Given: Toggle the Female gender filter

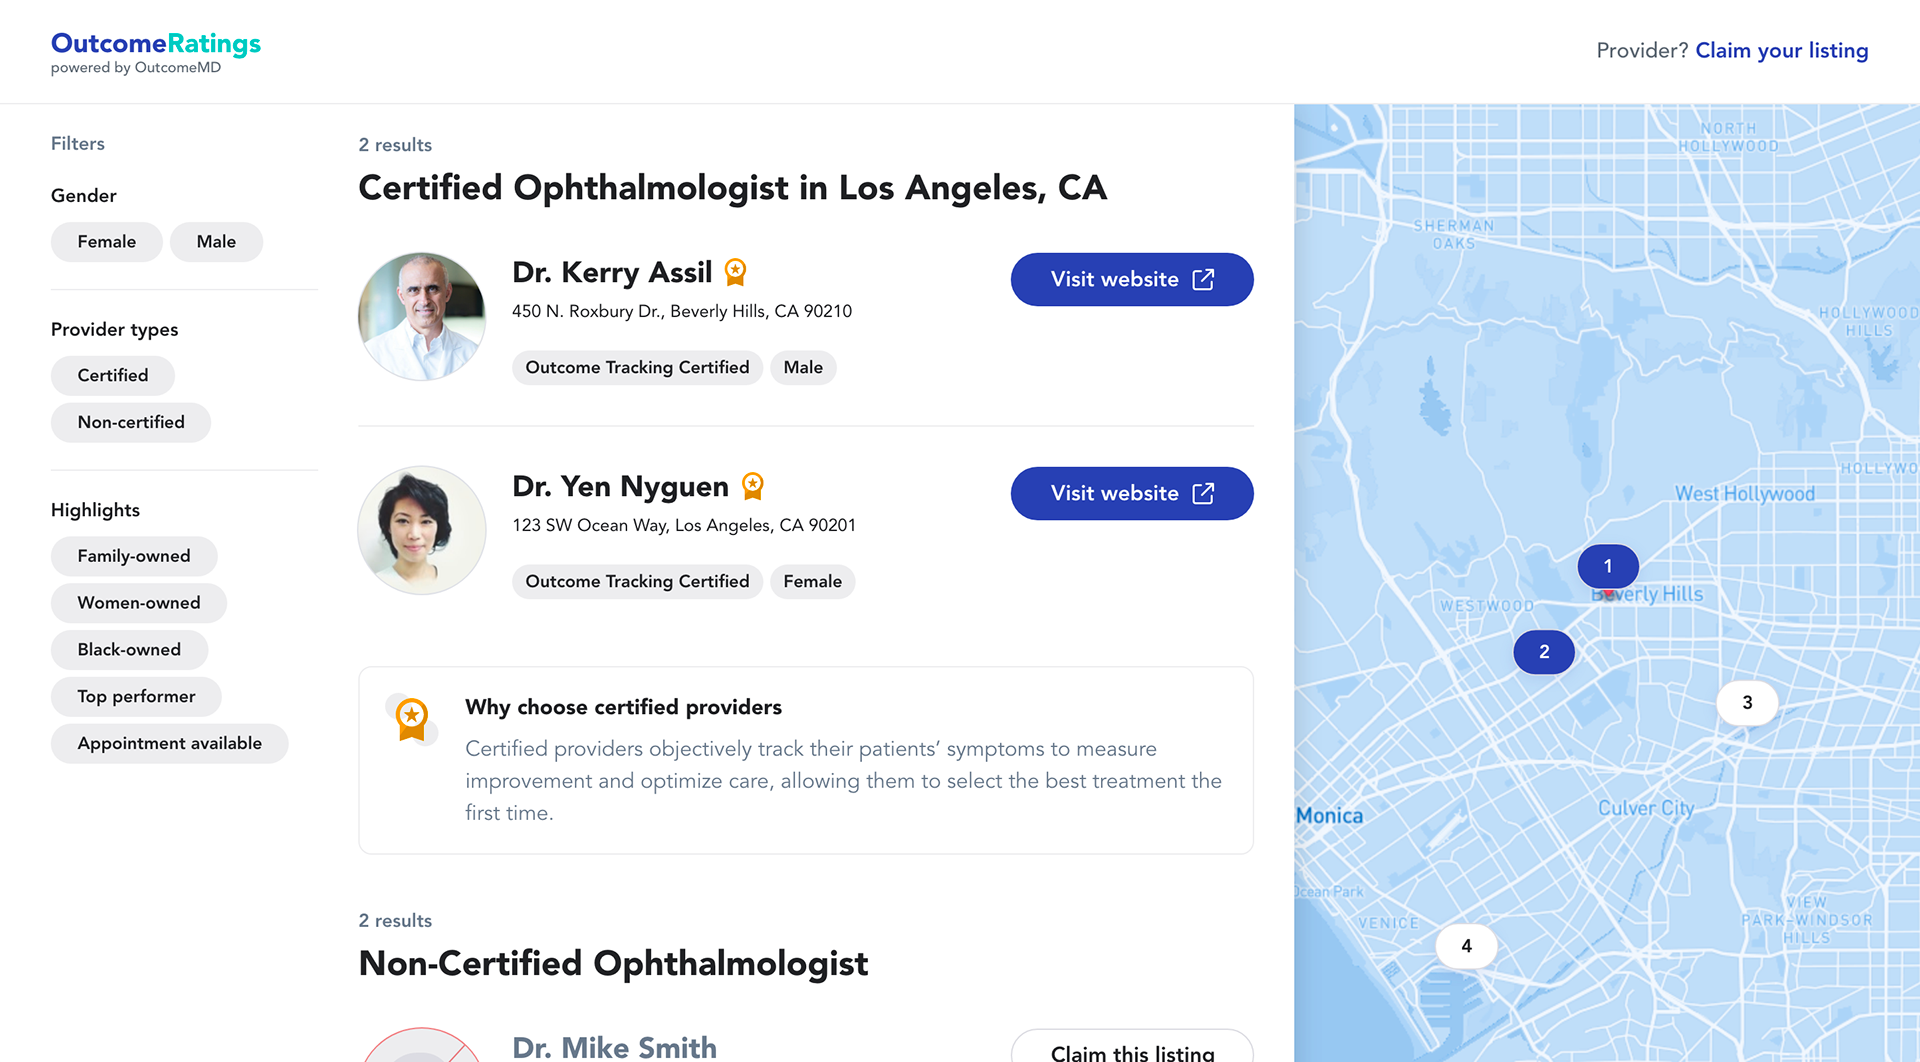Looking at the screenshot, I should pyautogui.click(x=106, y=242).
